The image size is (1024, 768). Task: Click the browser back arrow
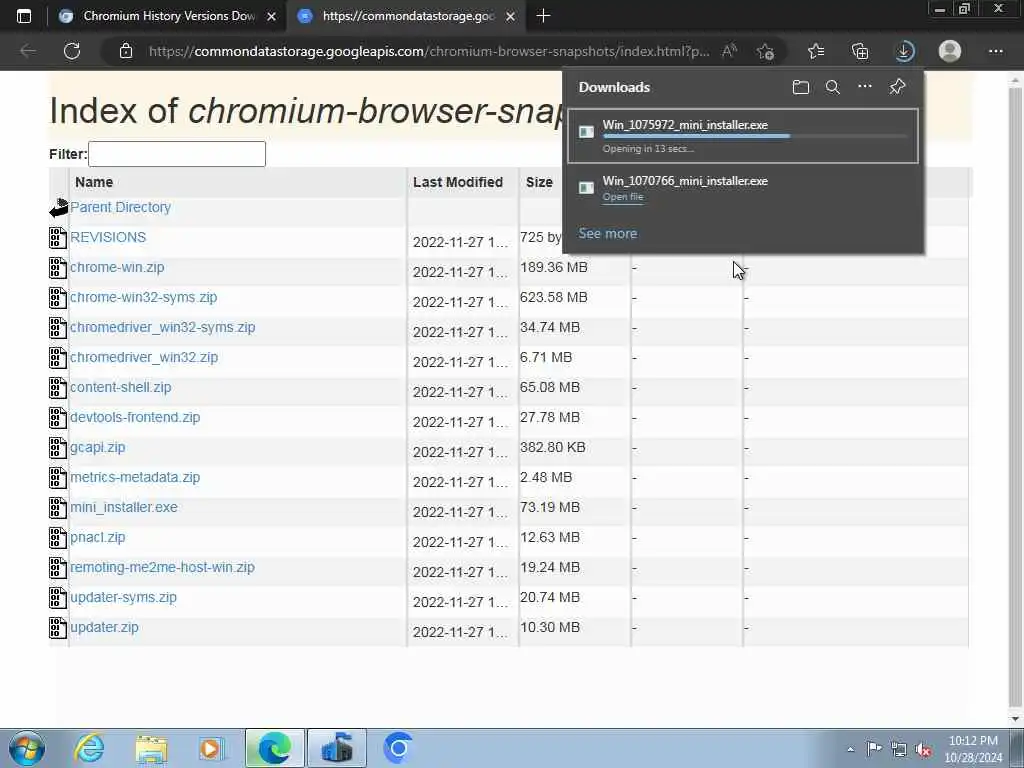point(28,51)
